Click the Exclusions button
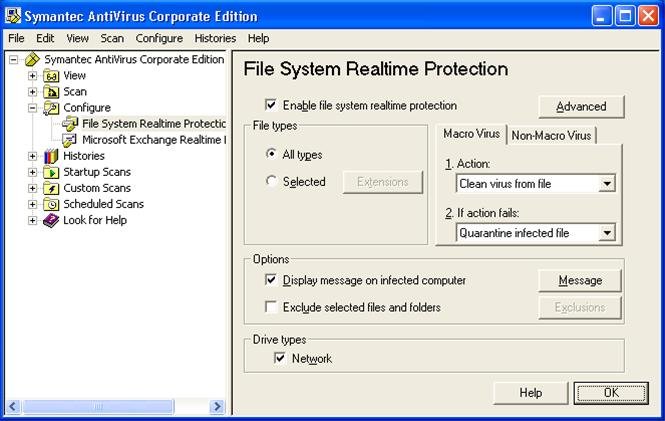 (x=580, y=307)
